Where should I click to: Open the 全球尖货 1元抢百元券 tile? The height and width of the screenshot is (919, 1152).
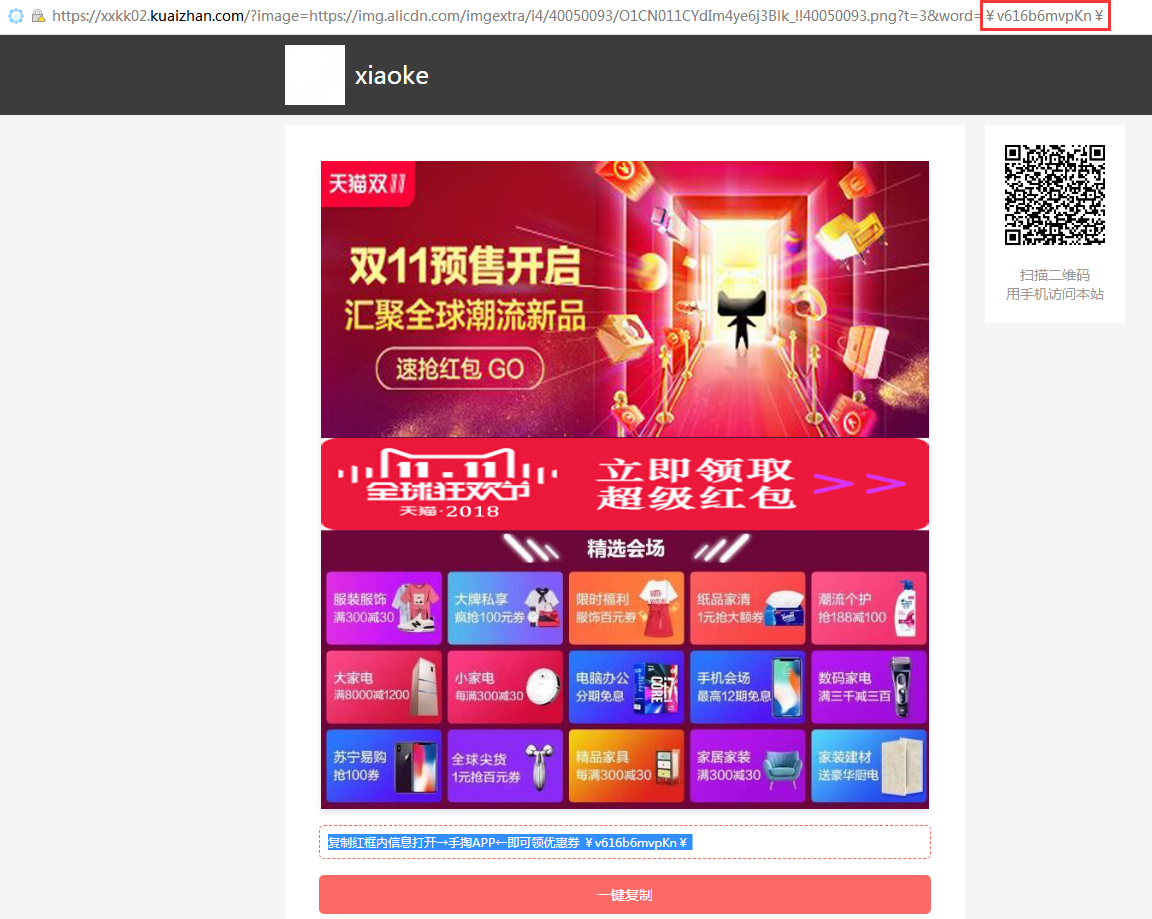[505, 765]
